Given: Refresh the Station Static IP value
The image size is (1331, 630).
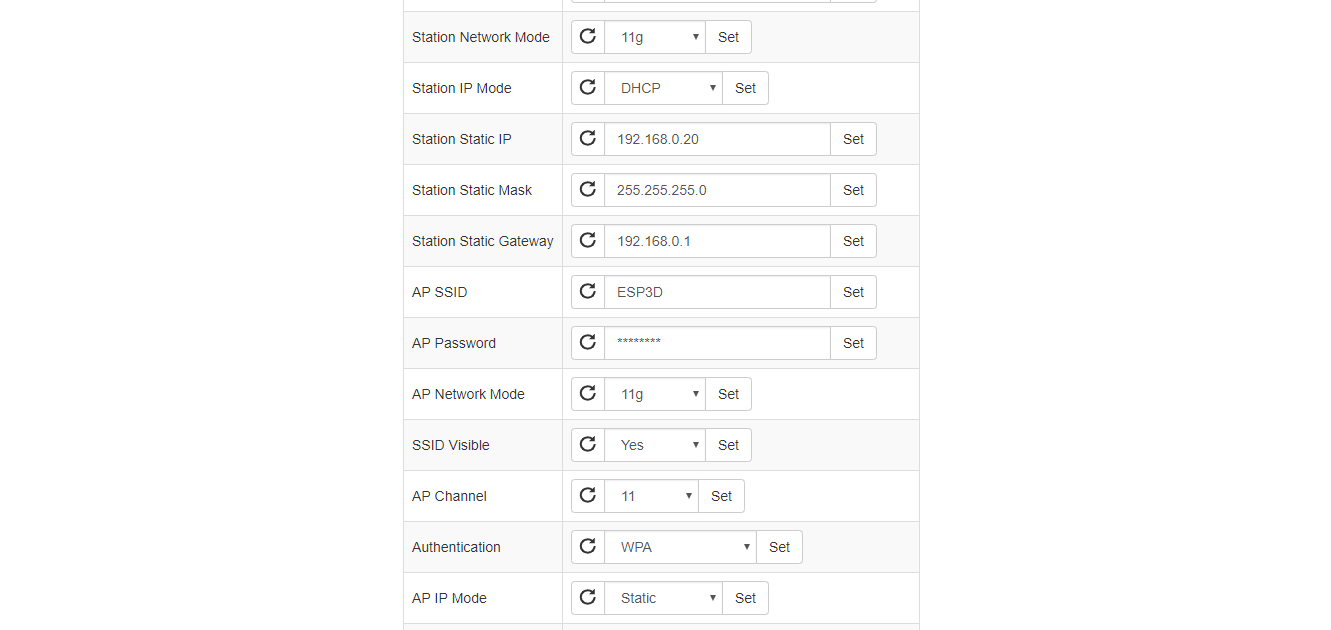Looking at the screenshot, I should pyautogui.click(x=588, y=139).
